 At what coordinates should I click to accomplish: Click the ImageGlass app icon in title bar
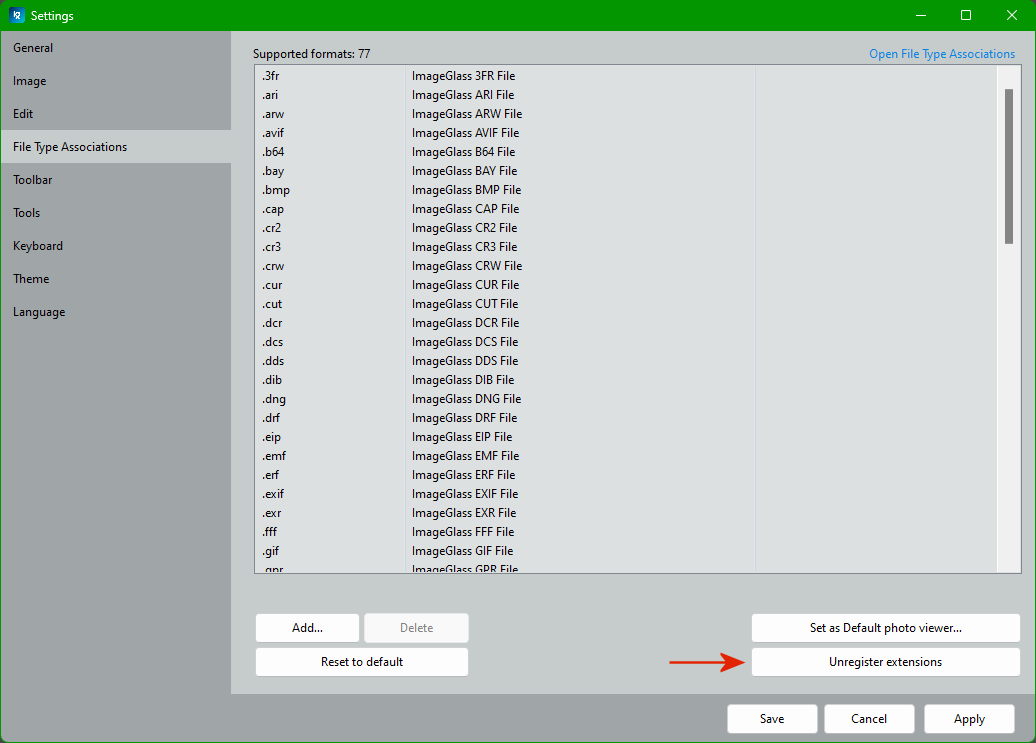(17, 15)
